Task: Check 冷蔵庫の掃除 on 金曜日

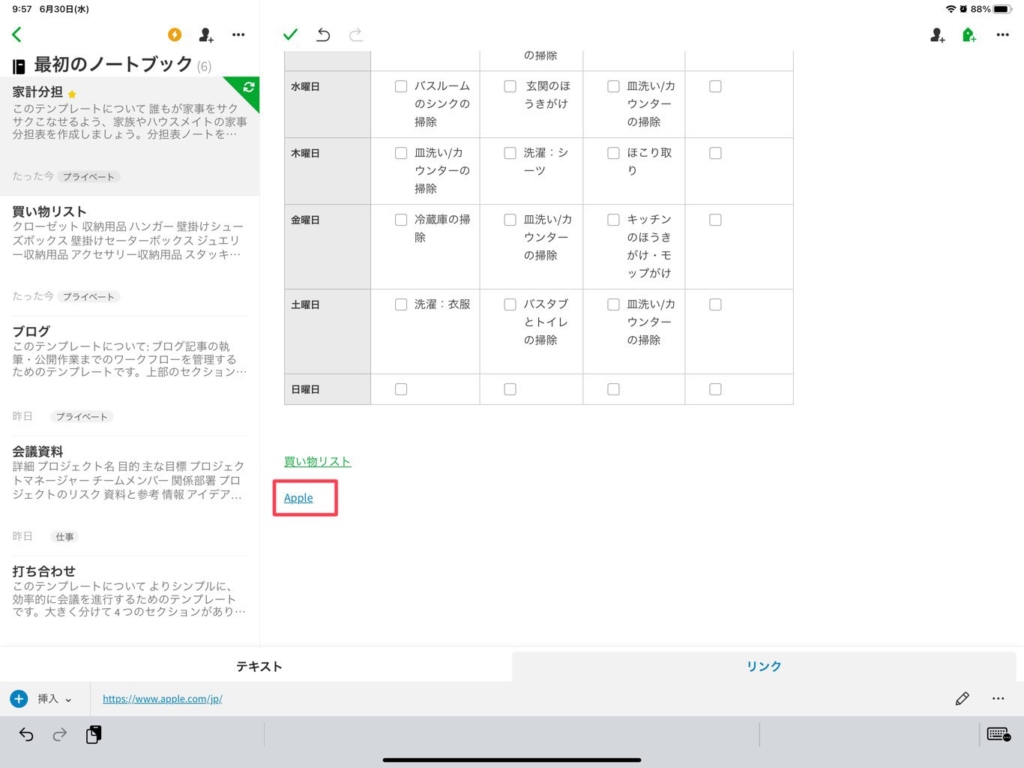Action: tap(401, 220)
